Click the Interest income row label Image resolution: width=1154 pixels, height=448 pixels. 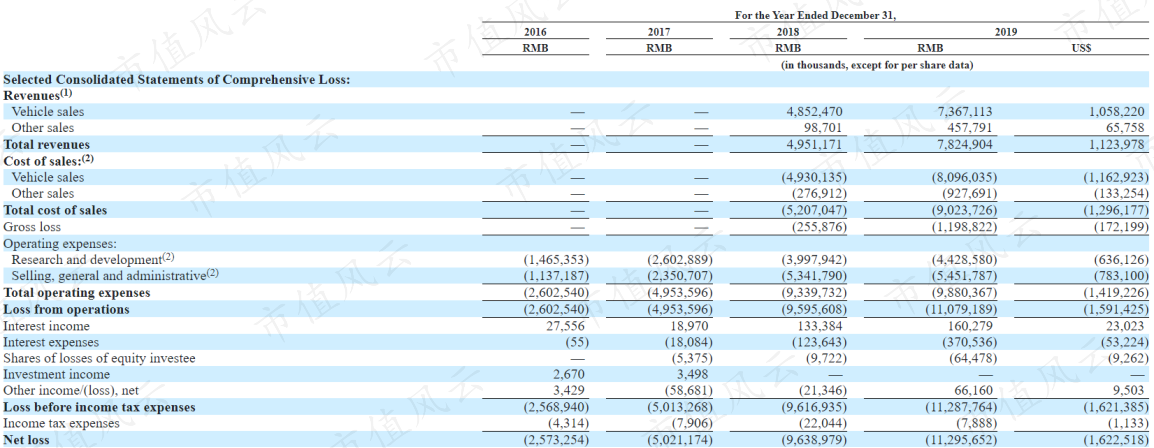click(46, 326)
